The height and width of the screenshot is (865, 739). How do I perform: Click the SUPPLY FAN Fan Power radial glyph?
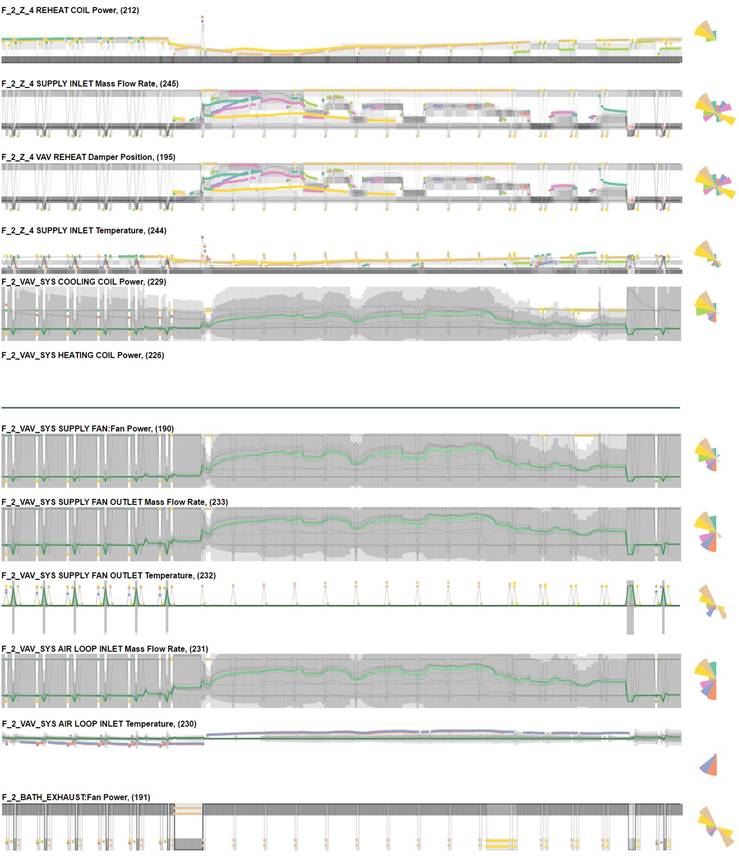pyautogui.click(x=708, y=456)
